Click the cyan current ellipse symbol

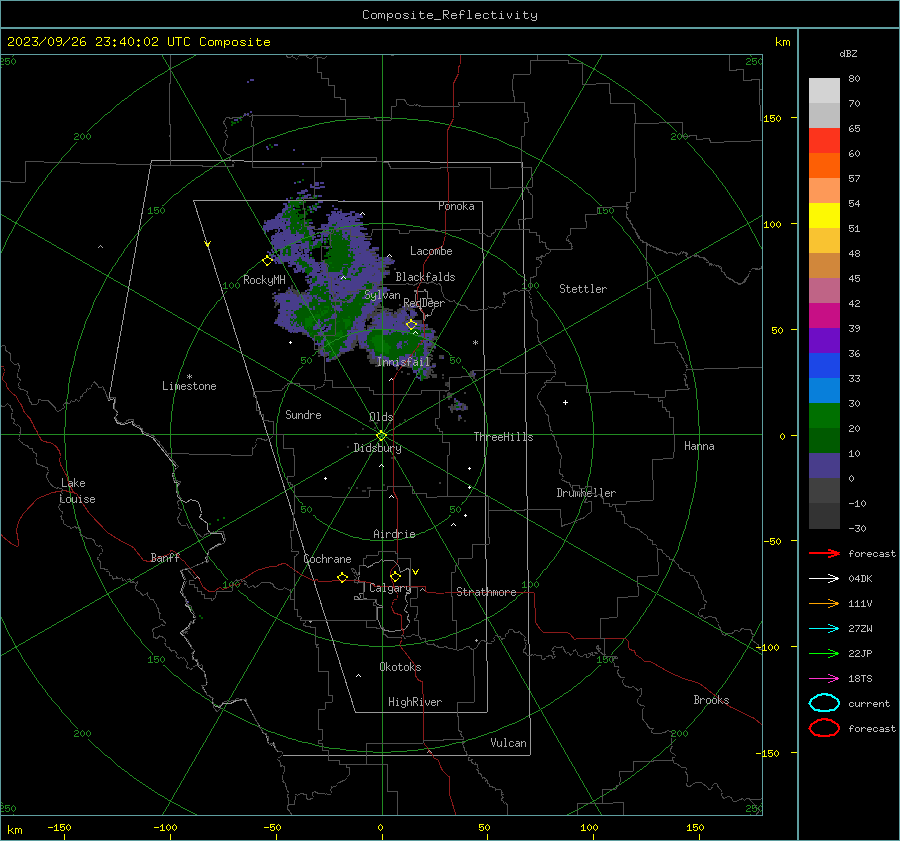[x=824, y=703]
